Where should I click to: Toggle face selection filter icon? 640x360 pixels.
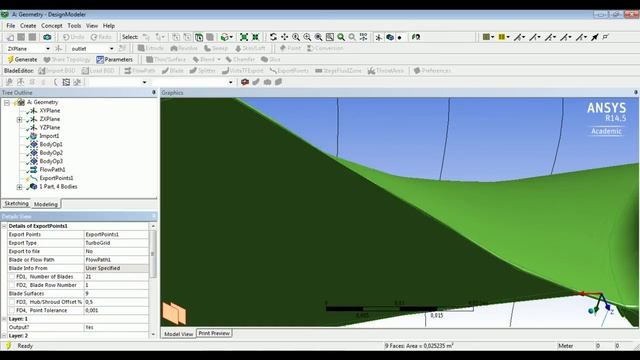tap(199, 37)
